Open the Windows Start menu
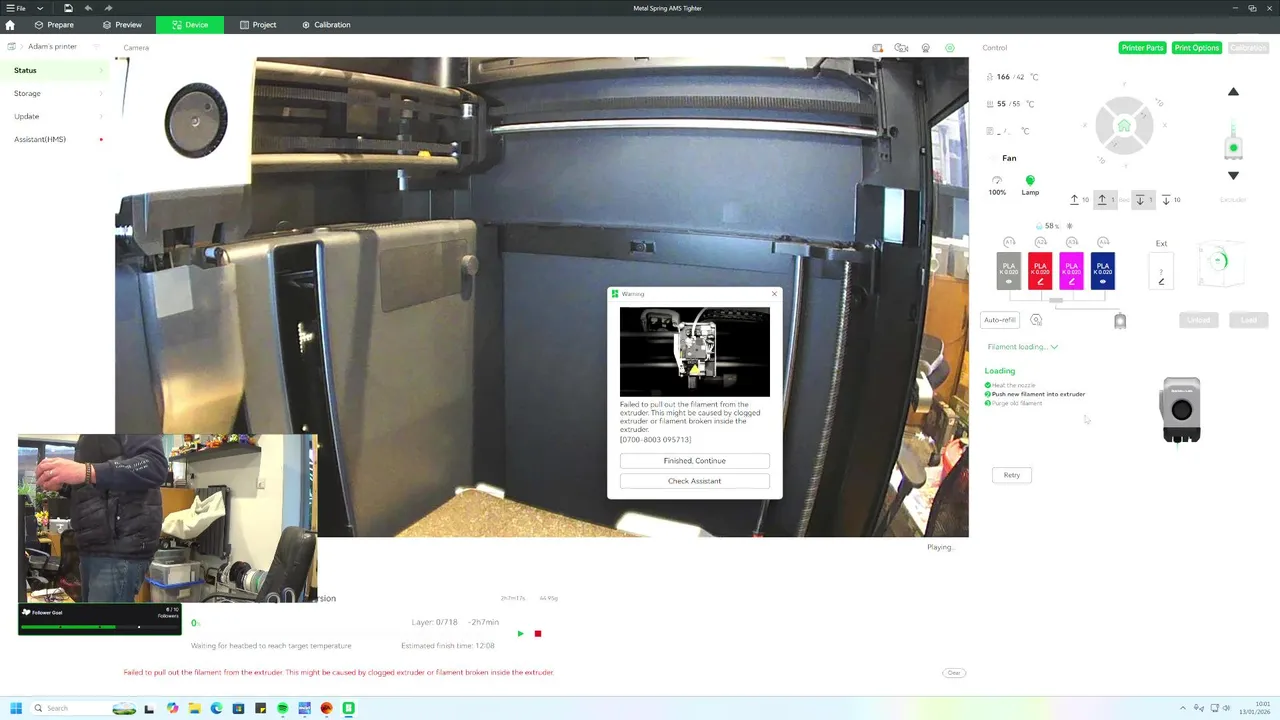The image size is (1280, 720). (x=16, y=708)
